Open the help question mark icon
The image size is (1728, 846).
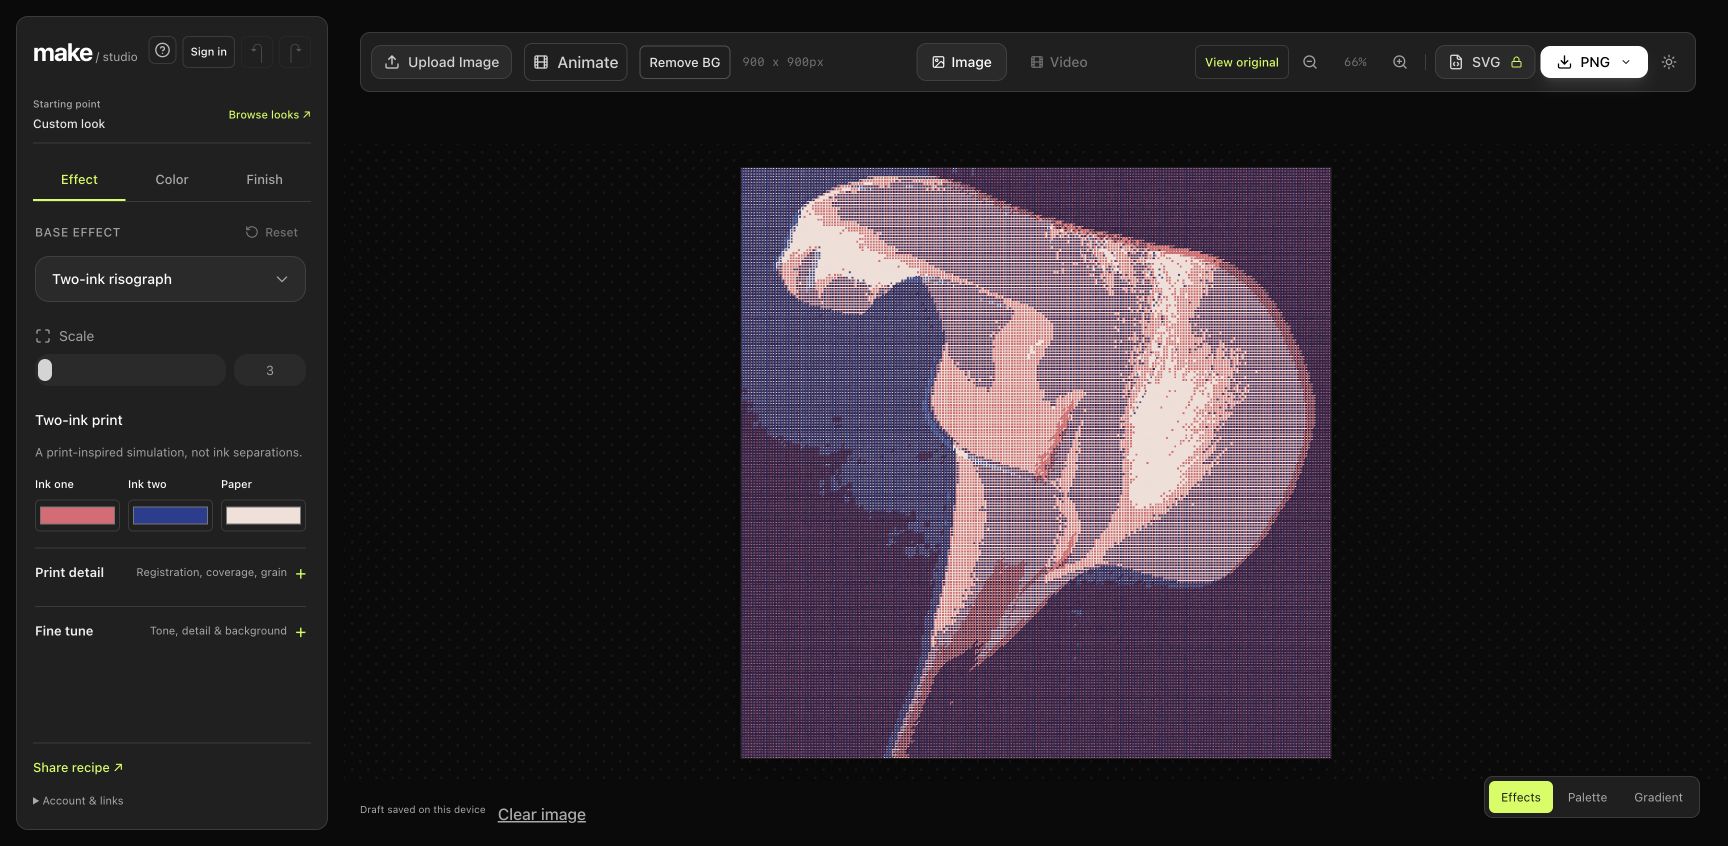click(163, 50)
